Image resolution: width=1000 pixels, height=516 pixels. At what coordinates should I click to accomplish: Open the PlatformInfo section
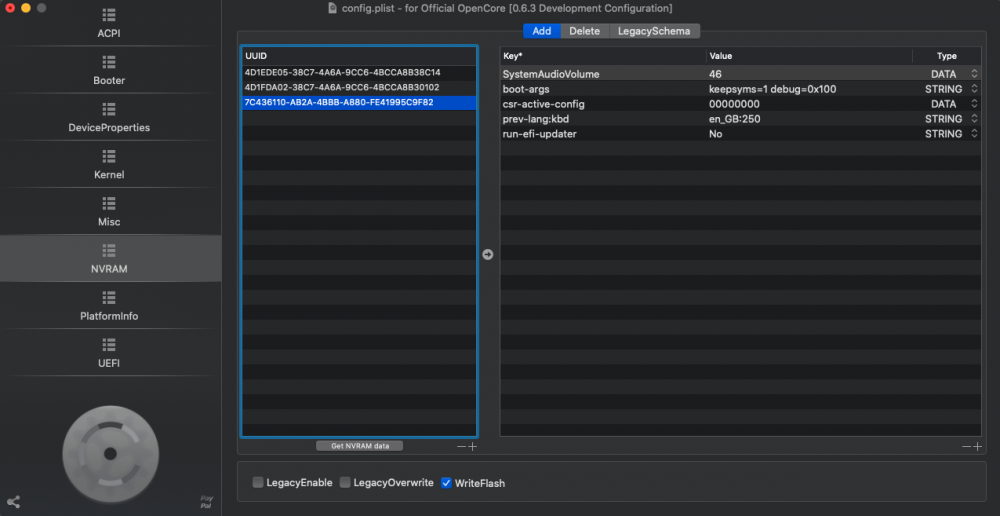click(x=109, y=306)
